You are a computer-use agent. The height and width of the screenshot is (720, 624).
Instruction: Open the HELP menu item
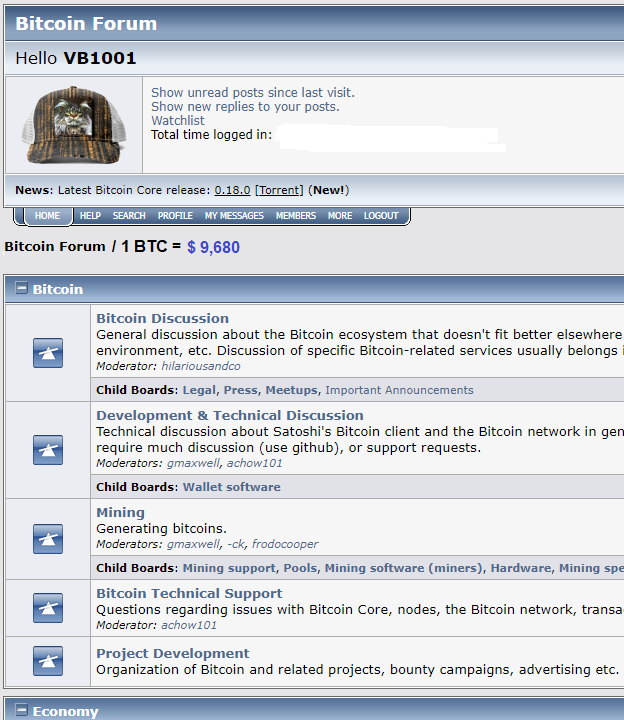point(90,216)
